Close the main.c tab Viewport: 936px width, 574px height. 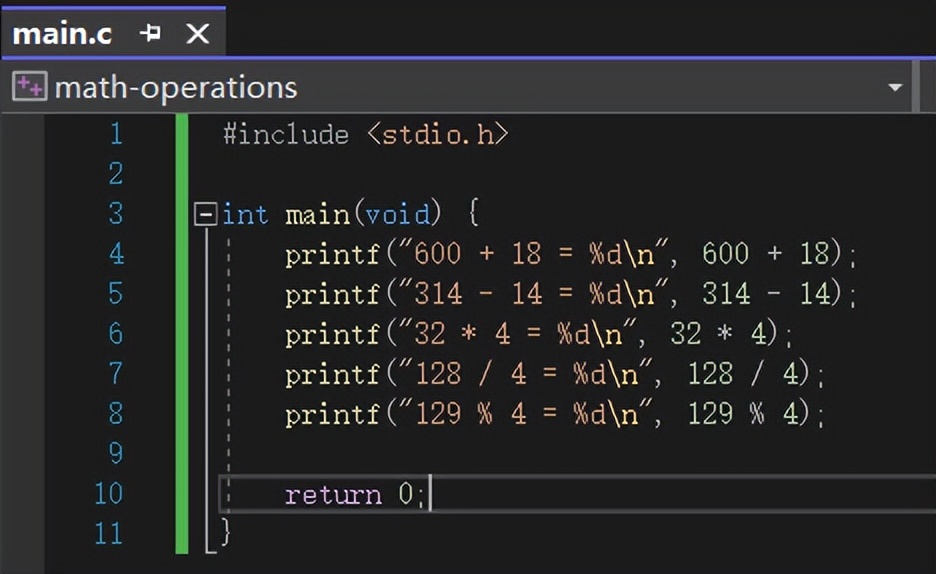[198, 33]
